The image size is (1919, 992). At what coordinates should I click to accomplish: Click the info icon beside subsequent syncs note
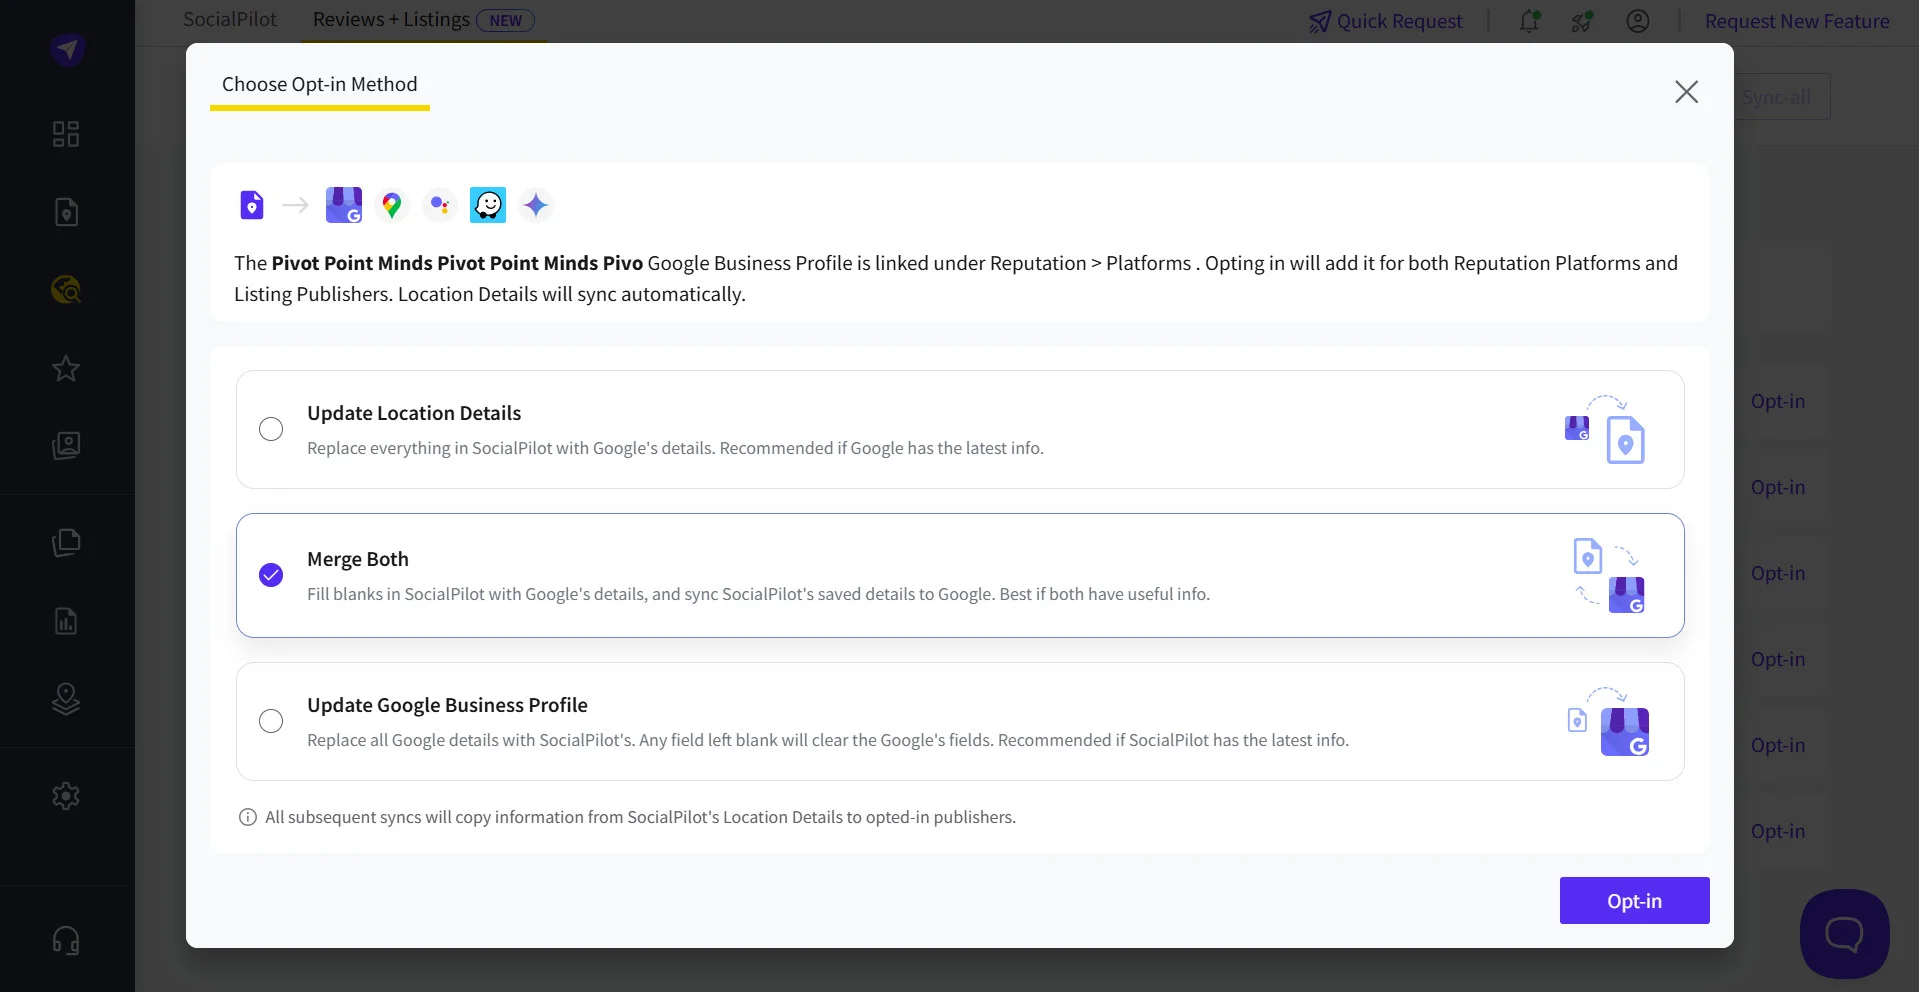(248, 817)
